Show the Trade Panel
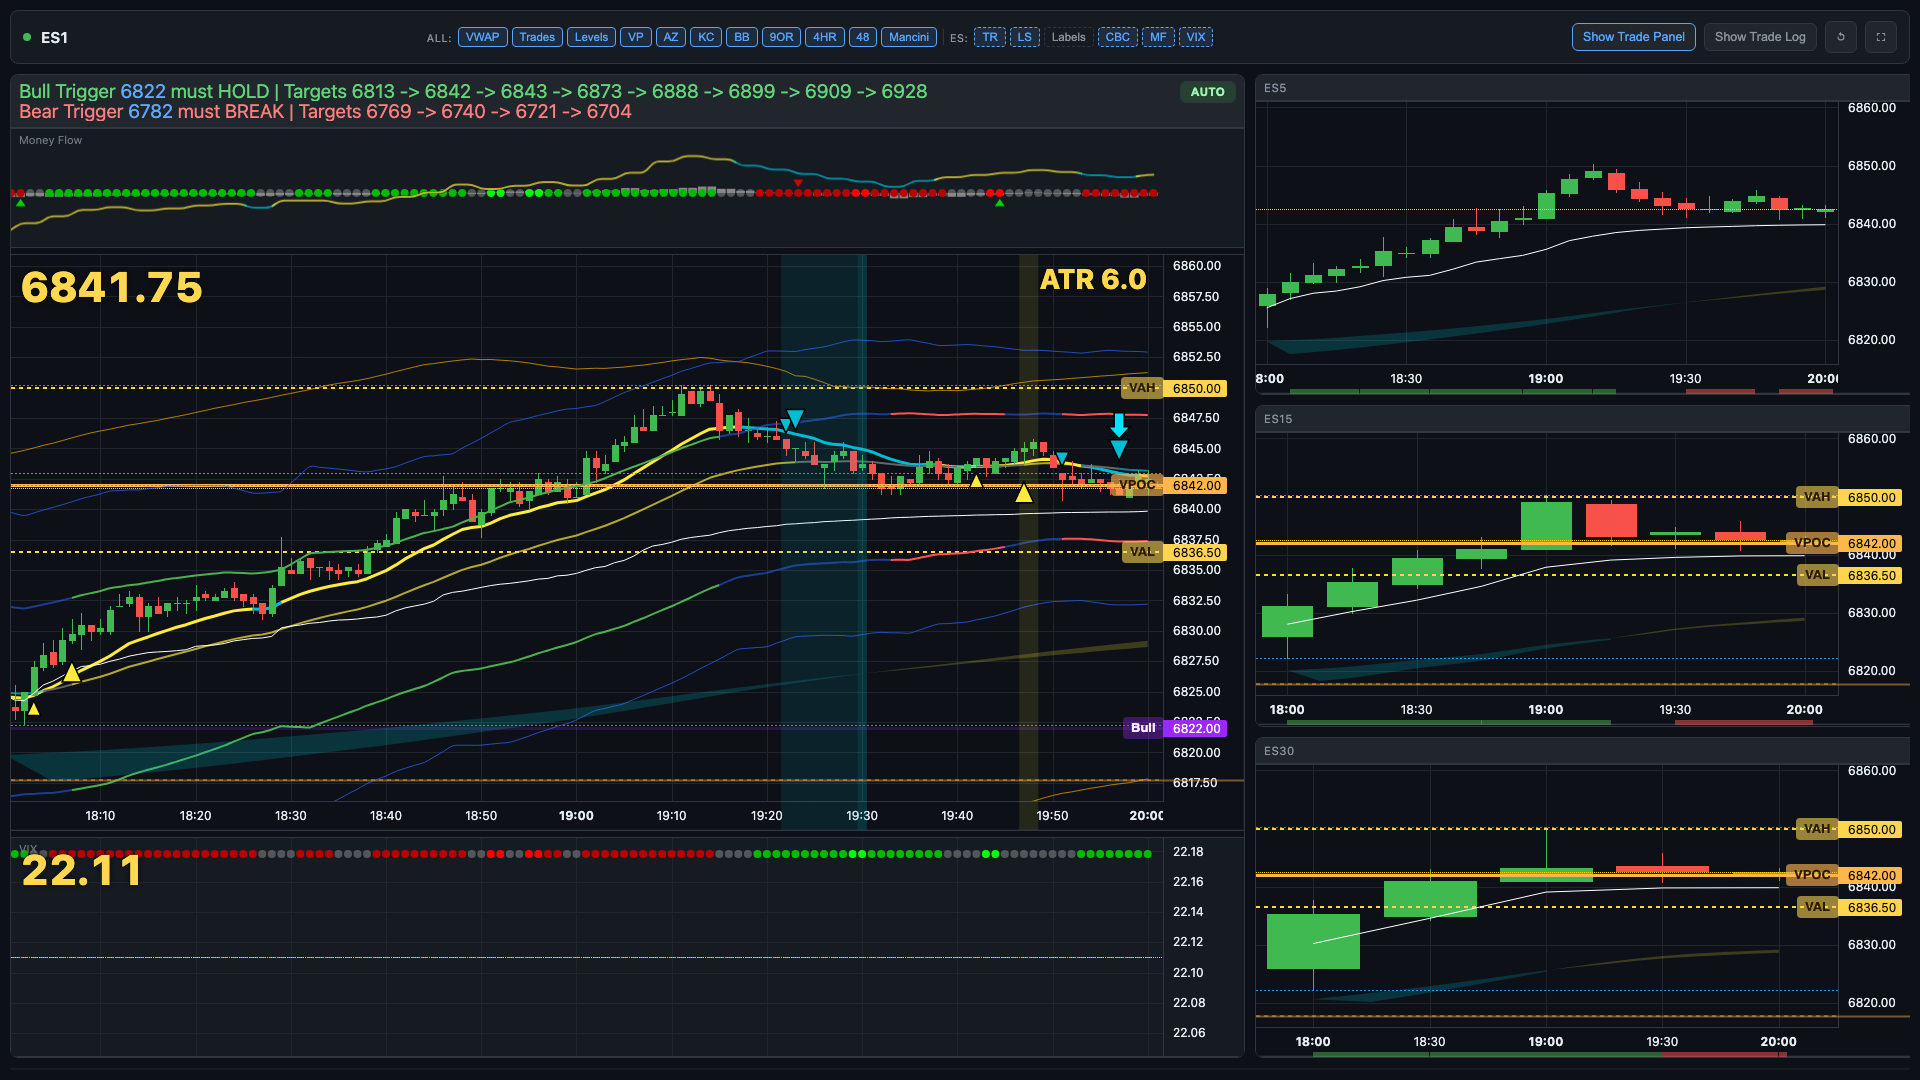Image resolution: width=1920 pixels, height=1080 pixels. 1633,36
